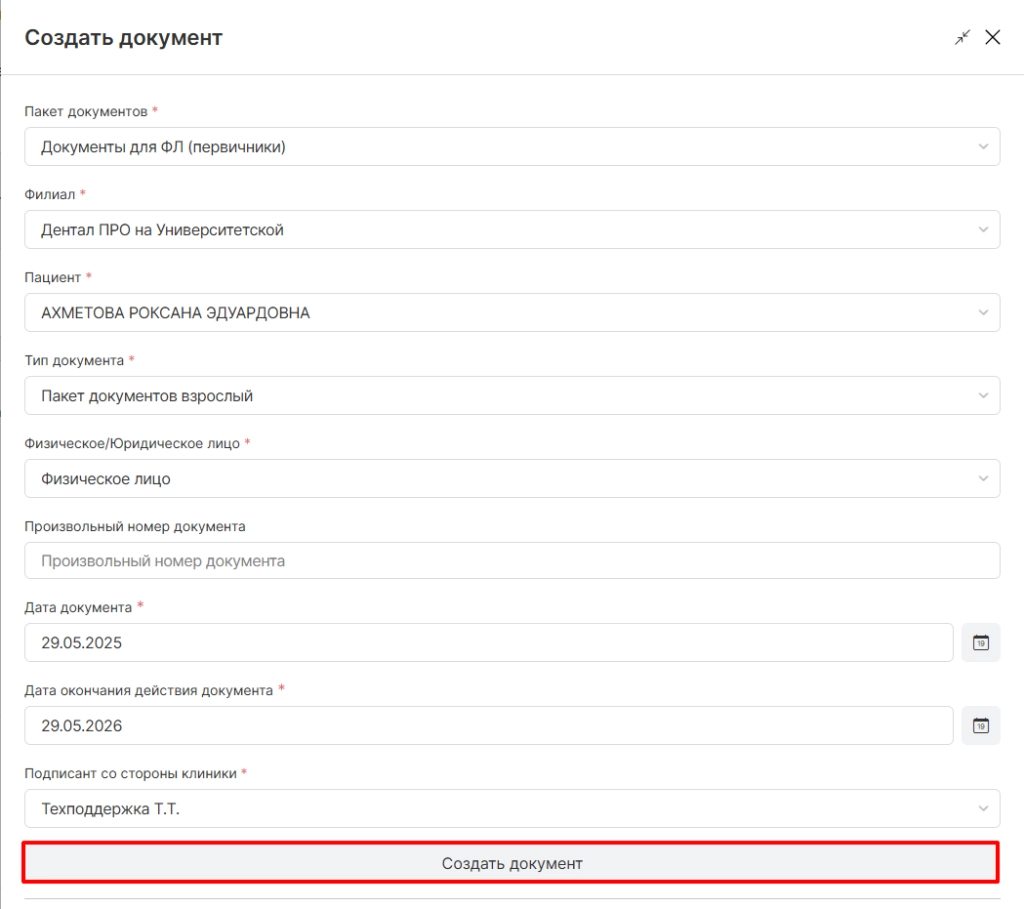Click chevron arrow in Пакет документов field
The width and height of the screenshot is (1024, 909).
[x=983, y=146]
